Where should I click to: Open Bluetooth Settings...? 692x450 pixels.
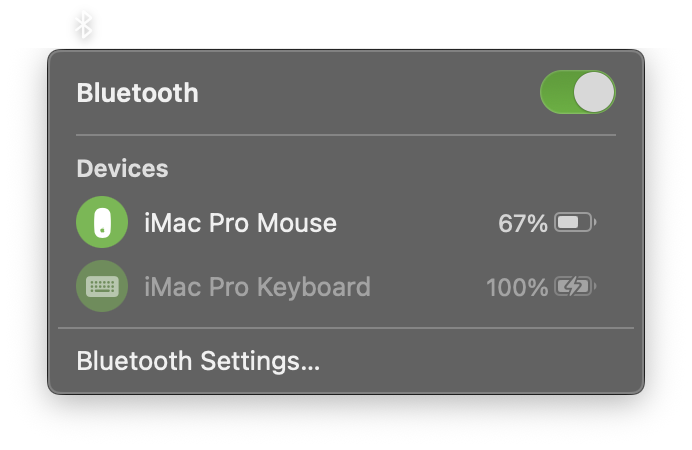pos(198,360)
